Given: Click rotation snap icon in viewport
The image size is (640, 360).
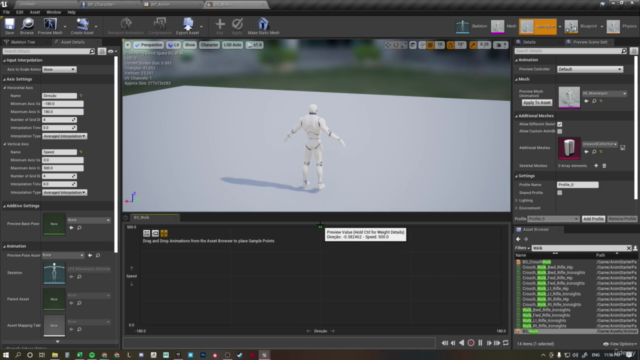Looking at the screenshot, I should pyautogui.click(x=451, y=45).
